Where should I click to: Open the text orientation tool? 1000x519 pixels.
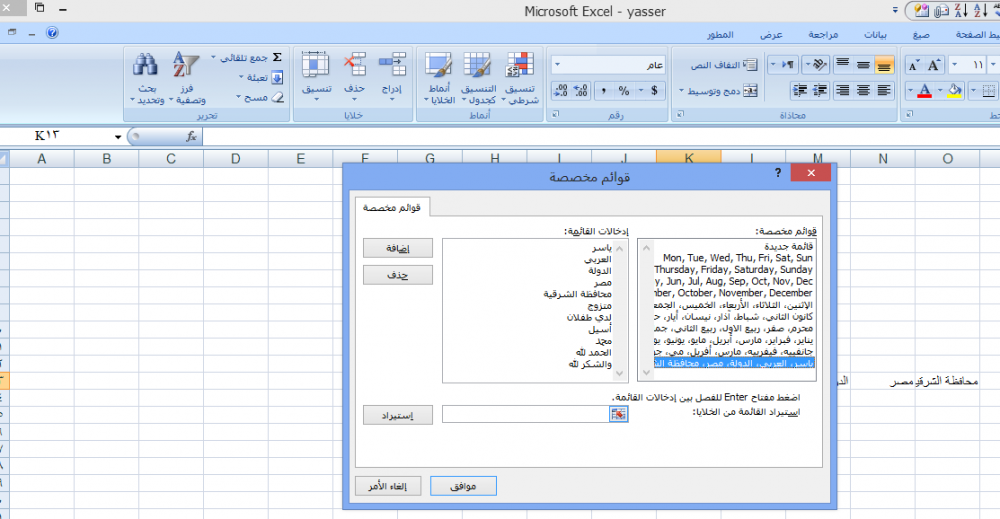pyautogui.click(x=815, y=64)
